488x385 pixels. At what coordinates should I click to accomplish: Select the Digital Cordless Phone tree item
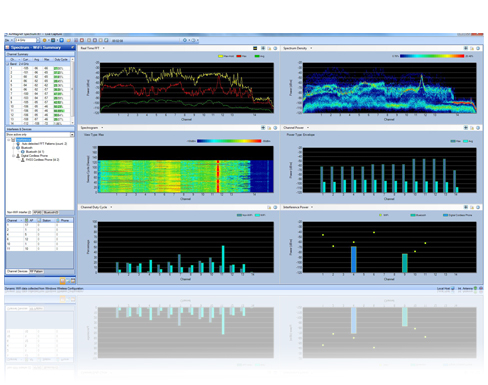[34, 156]
